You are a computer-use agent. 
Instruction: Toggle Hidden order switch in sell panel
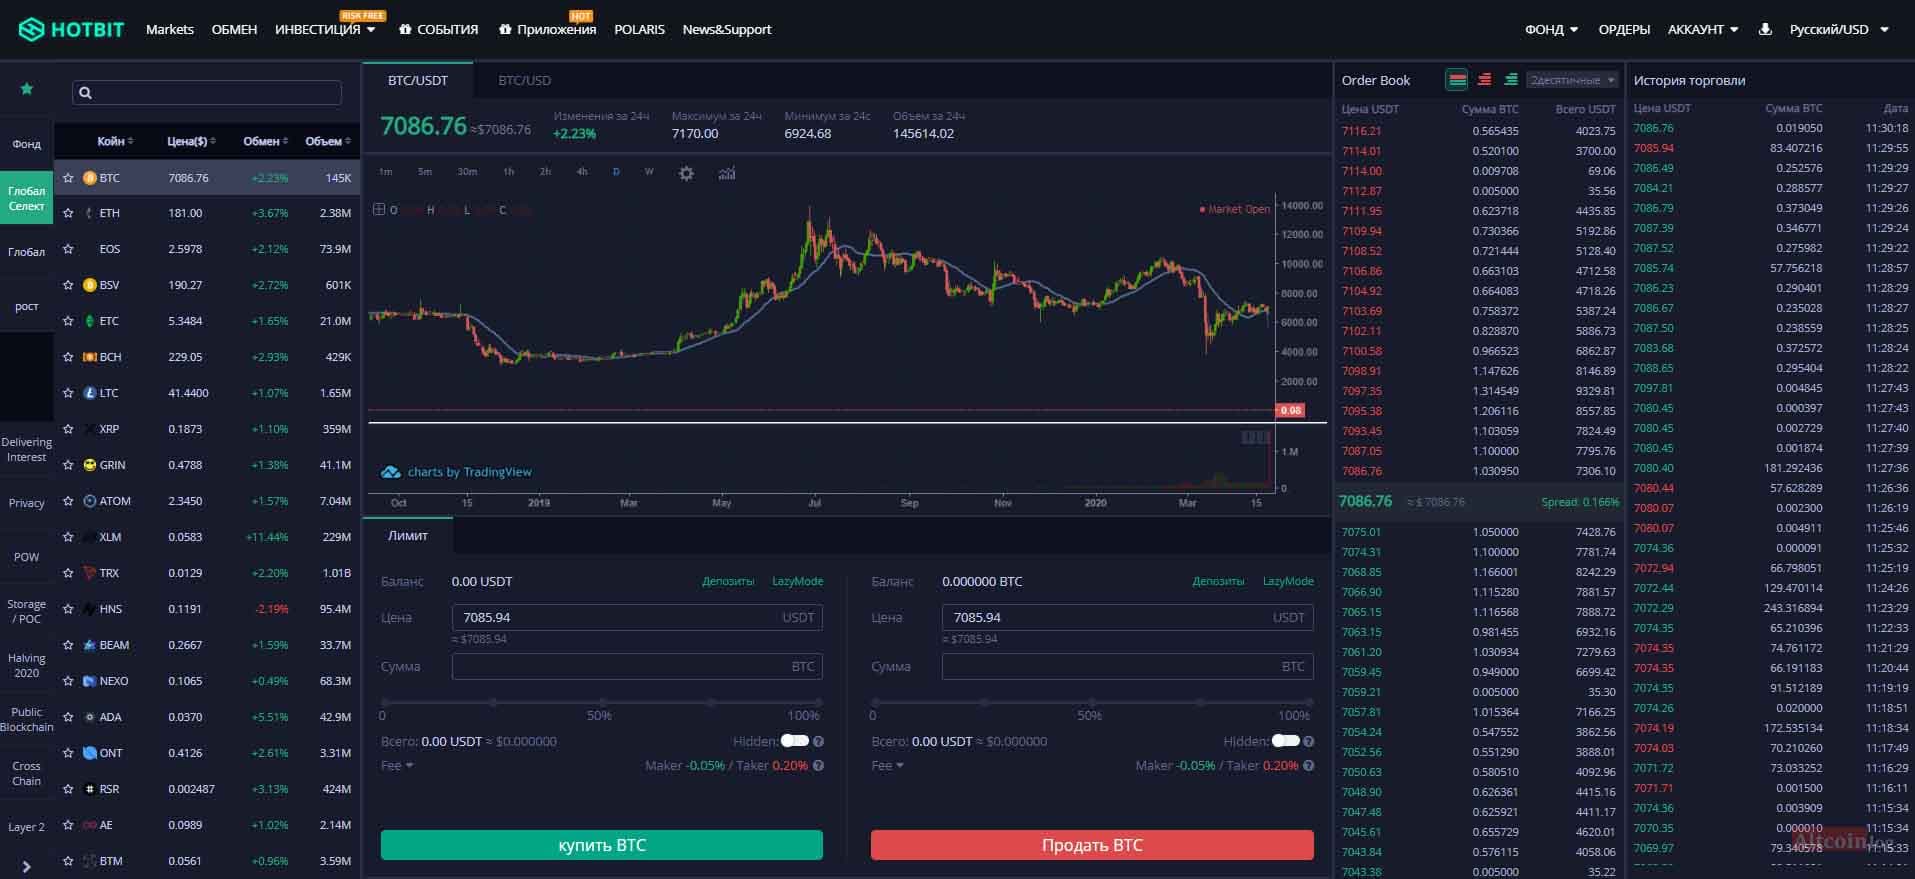(x=1285, y=741)
